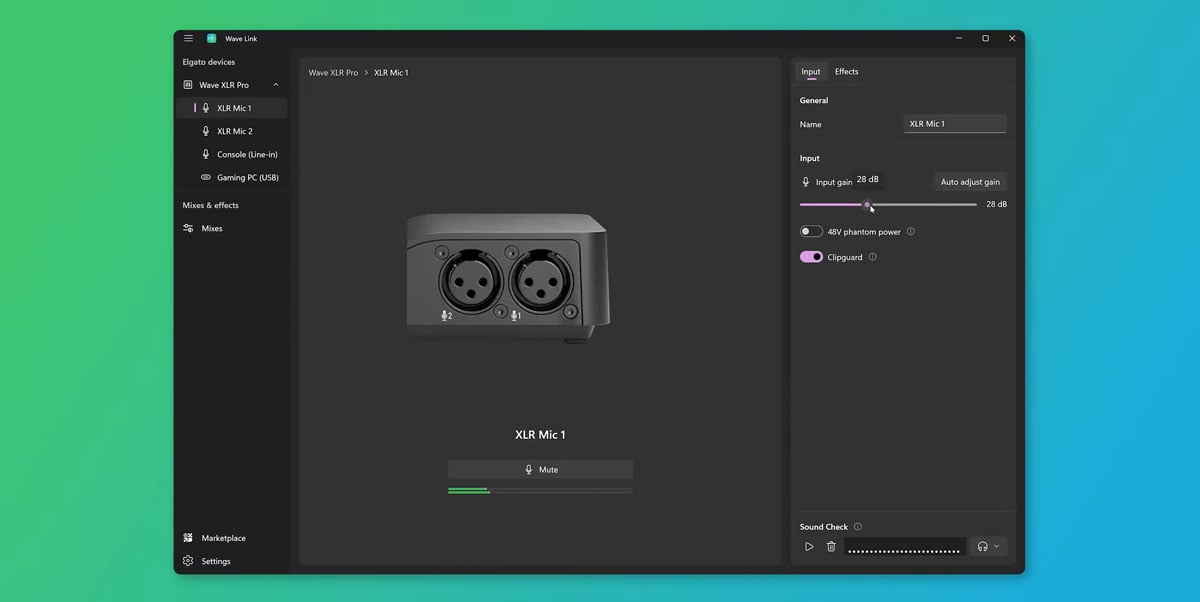The width and height of the screenshot is (1200, 602).
Task: Disable Clipguard
Action: click(x=811, y=257)
